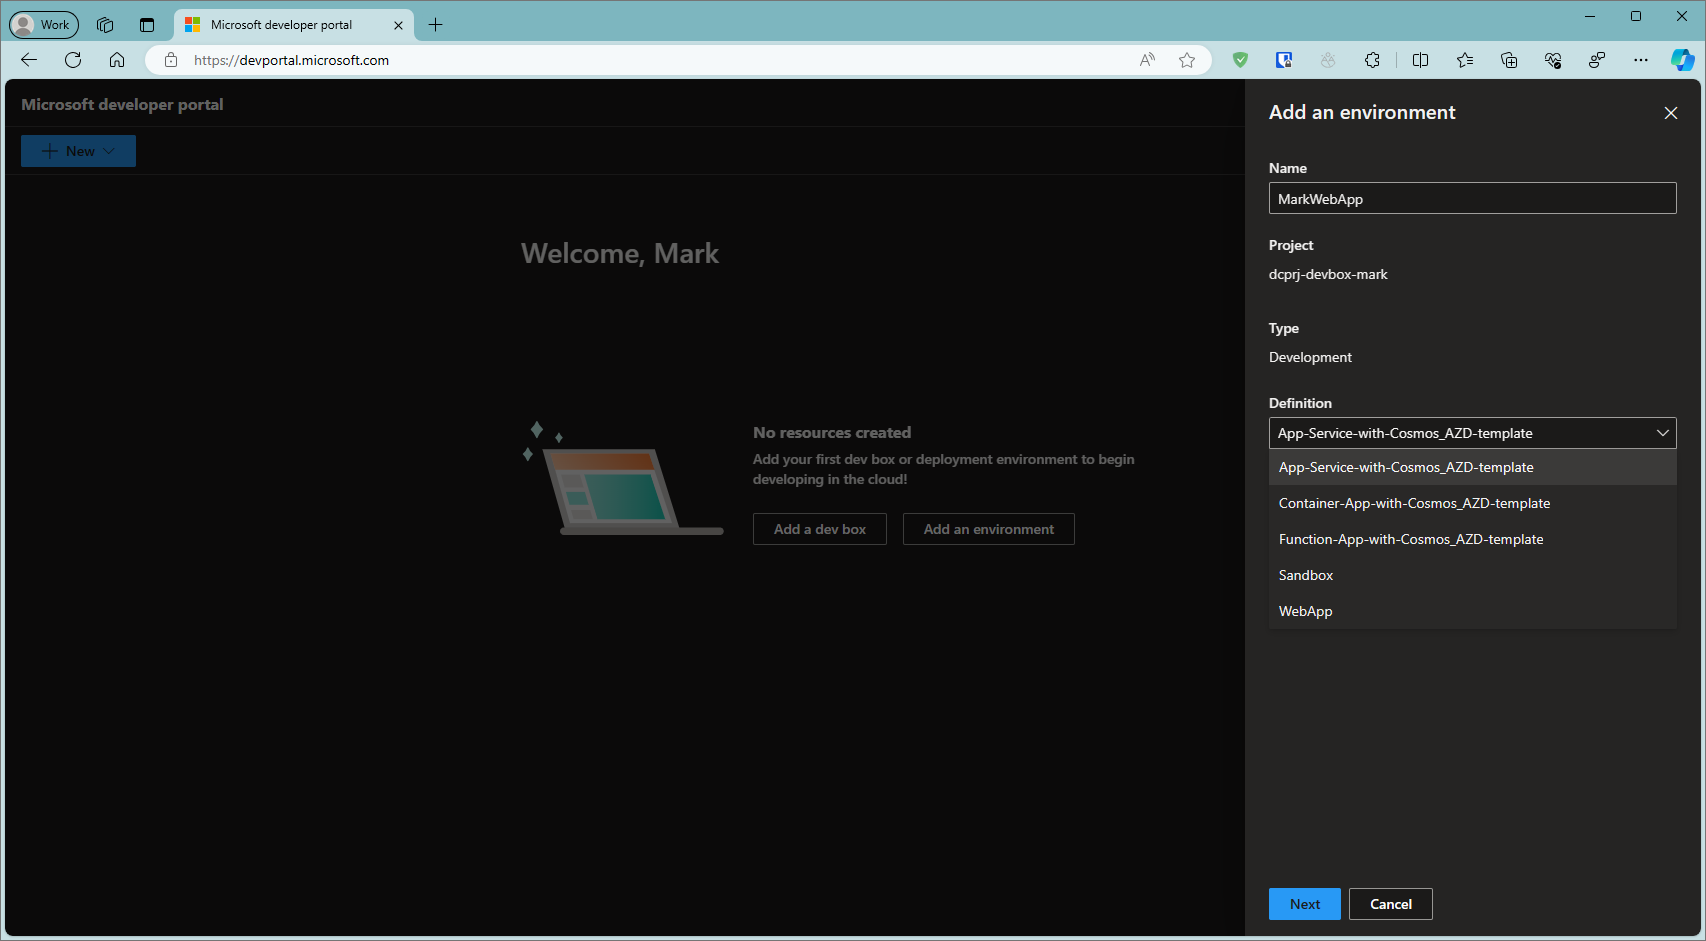Go back to previous page
Viewport: 1706px width, 941px height.
point(29,60)
